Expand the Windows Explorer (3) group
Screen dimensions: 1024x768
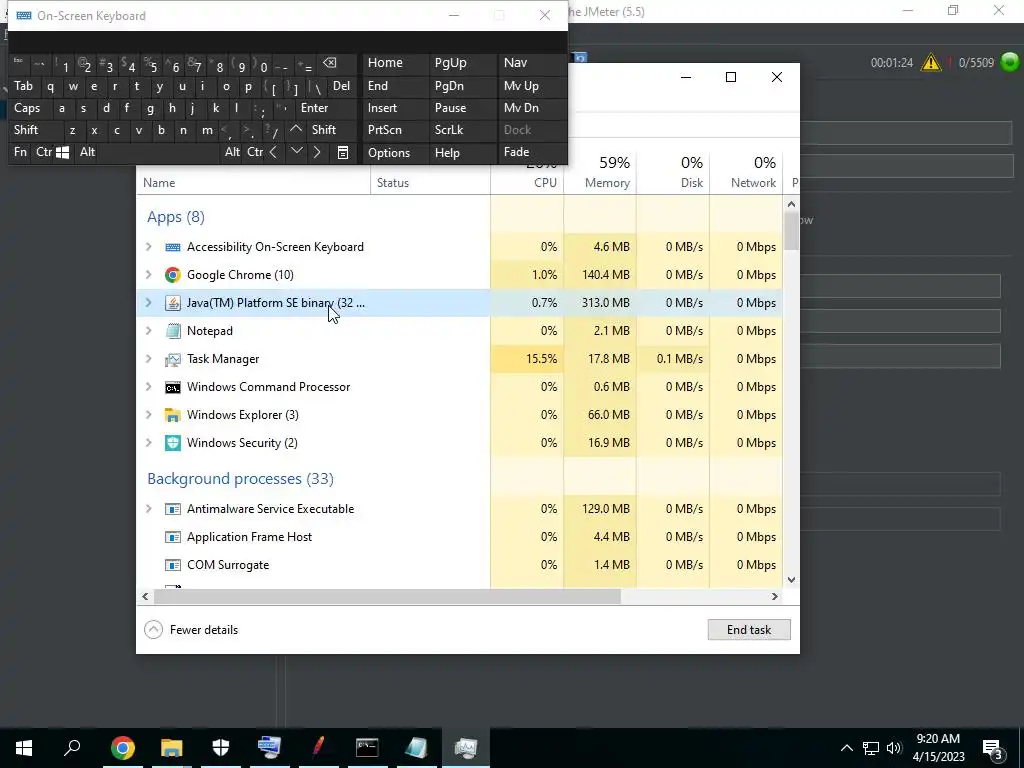pos(148,415)
